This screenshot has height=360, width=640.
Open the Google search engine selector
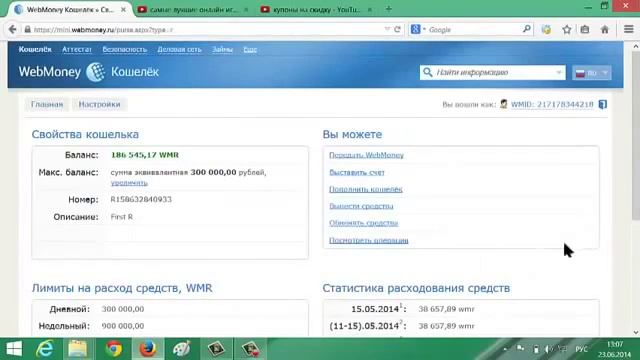pos(418,29)
